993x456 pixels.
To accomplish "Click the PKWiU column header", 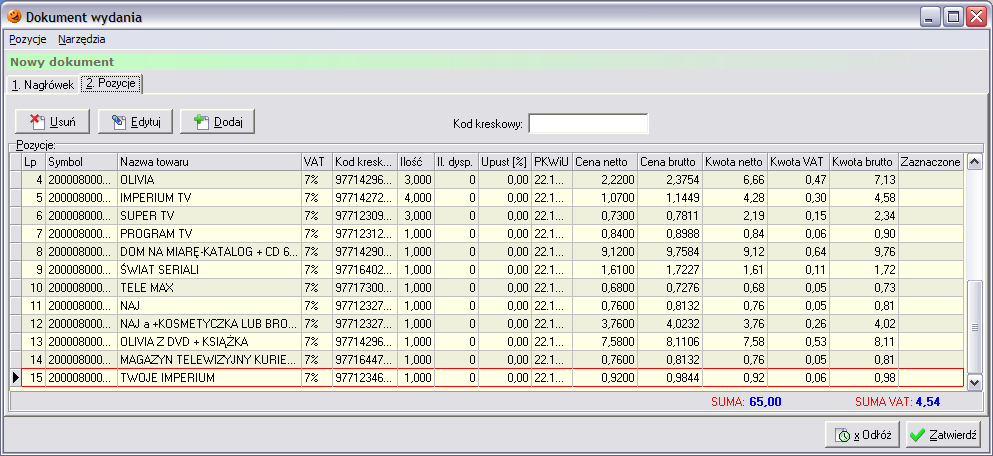I will pos(552,162).
